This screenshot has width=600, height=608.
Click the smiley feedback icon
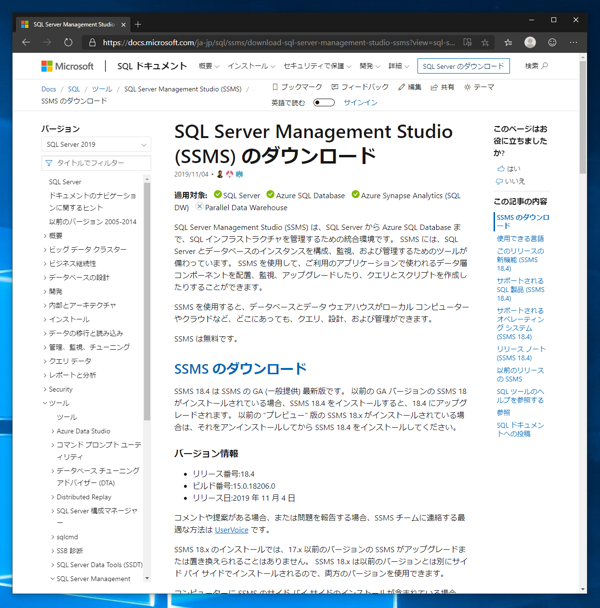[552, 42]
